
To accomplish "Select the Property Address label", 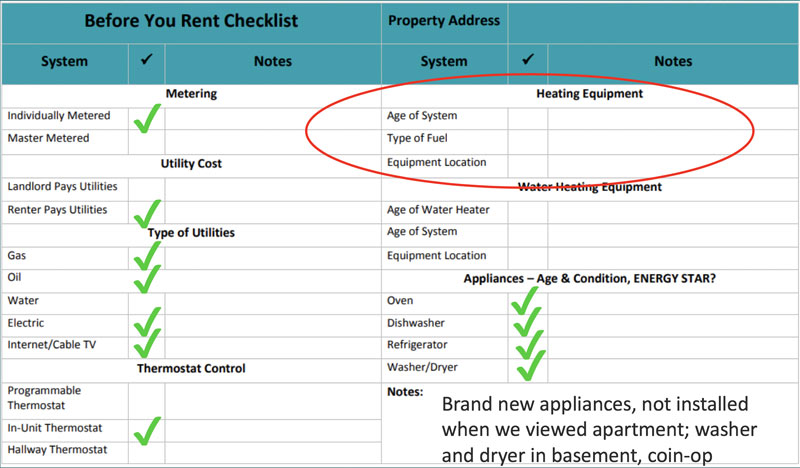I will click(x=444, y=21).
